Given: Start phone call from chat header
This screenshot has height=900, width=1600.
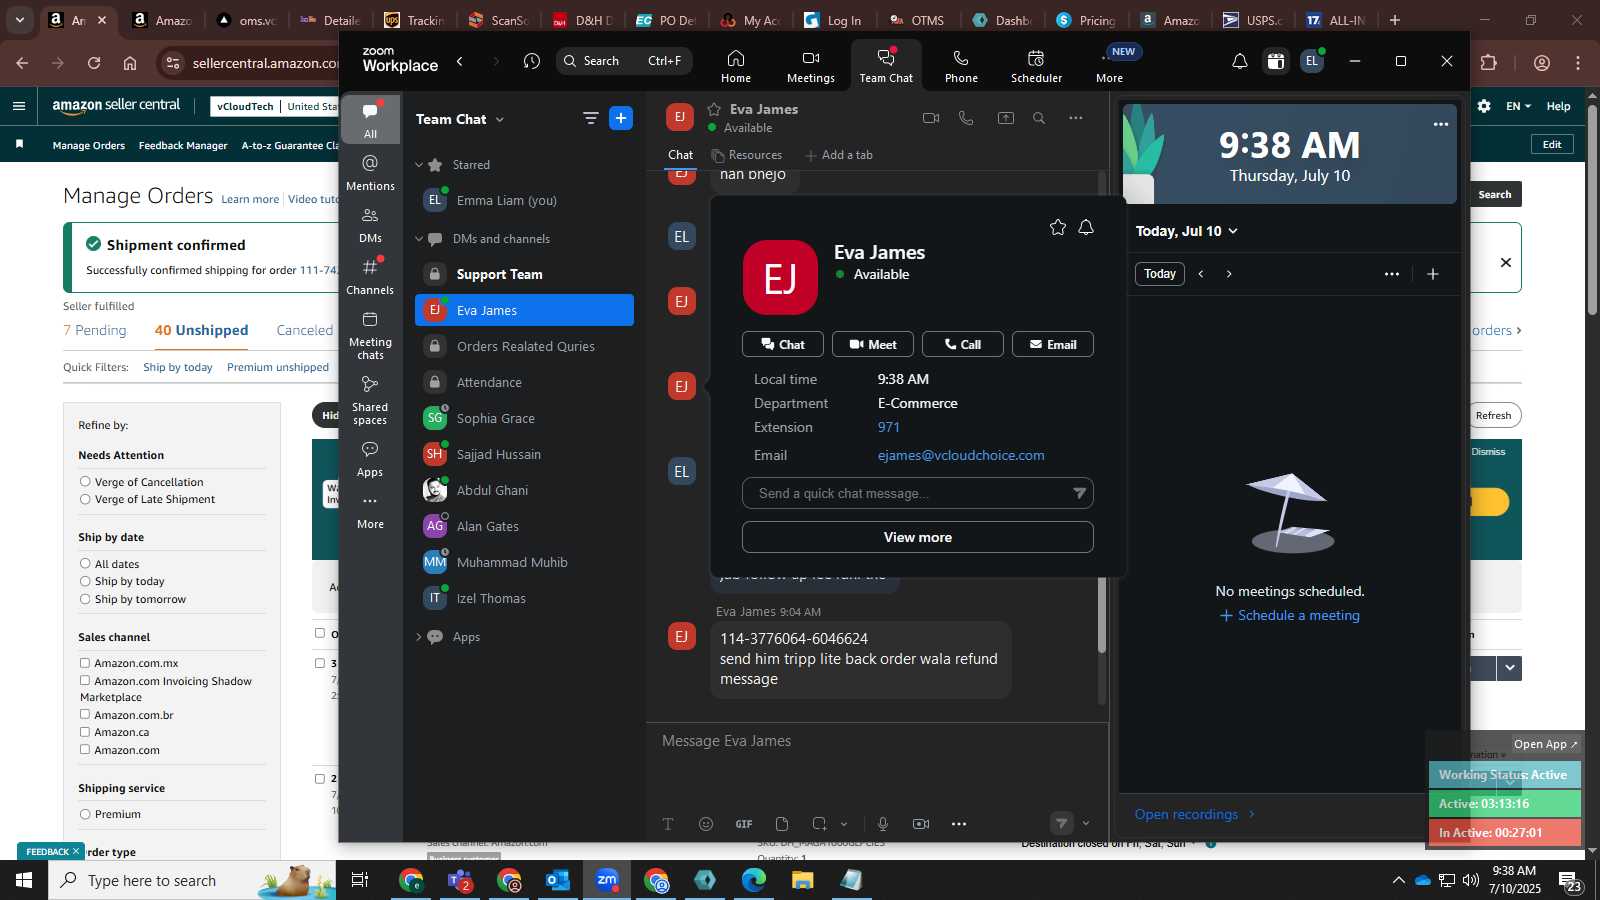Looking at the screenshot, I should (966, 118).
